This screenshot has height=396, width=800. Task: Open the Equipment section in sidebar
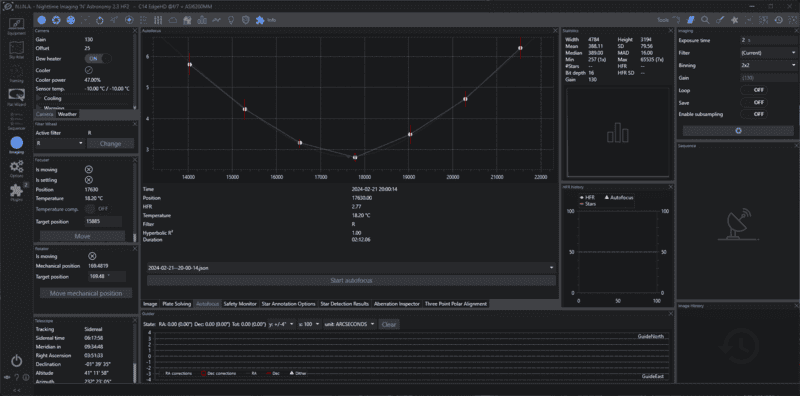tap(16, 27)
